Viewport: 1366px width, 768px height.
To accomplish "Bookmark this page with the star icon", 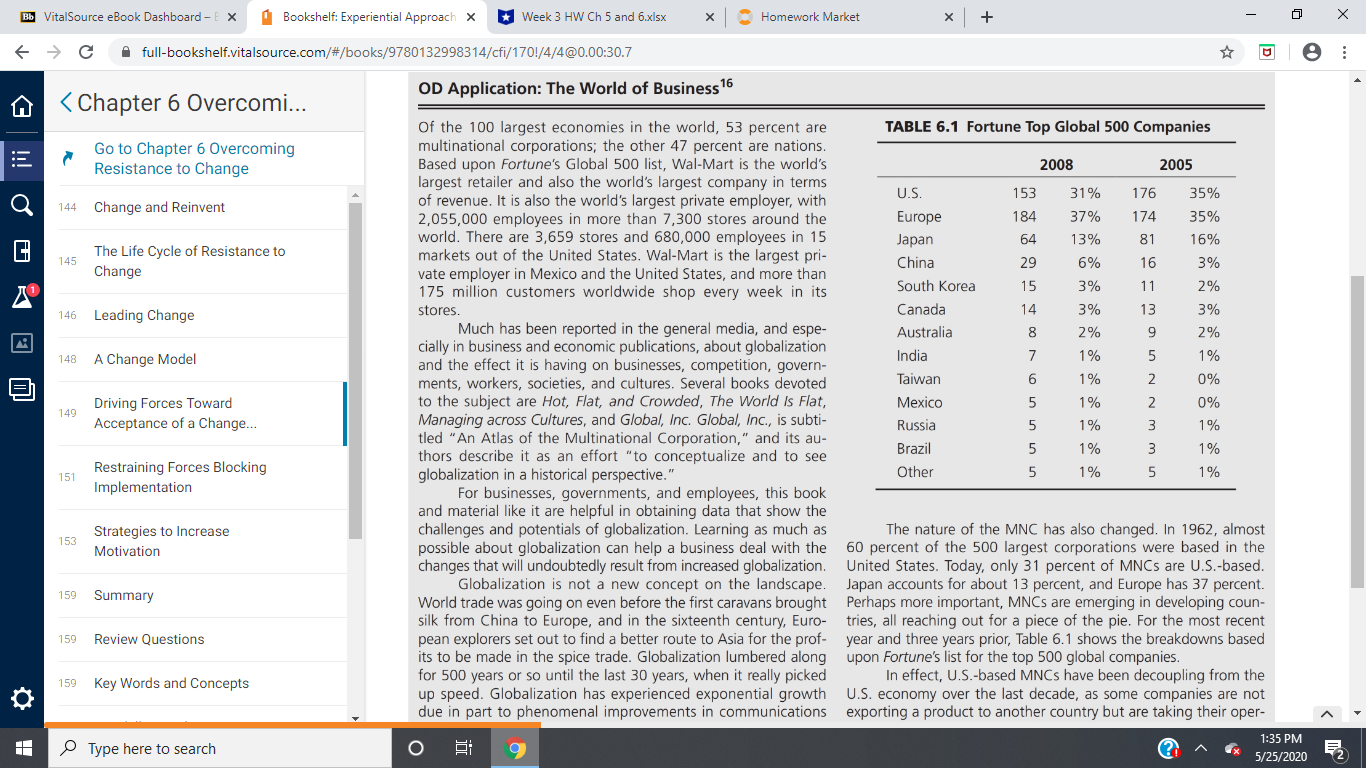I will [1227, 52].
